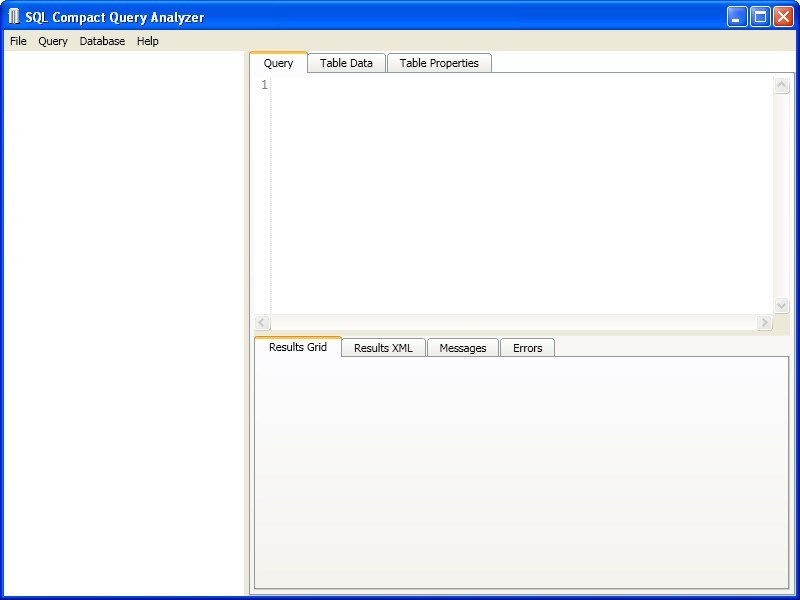Click the query editor scroll down arrow
The width and height of the screenshot is (800, 600).
pos(782,305)
